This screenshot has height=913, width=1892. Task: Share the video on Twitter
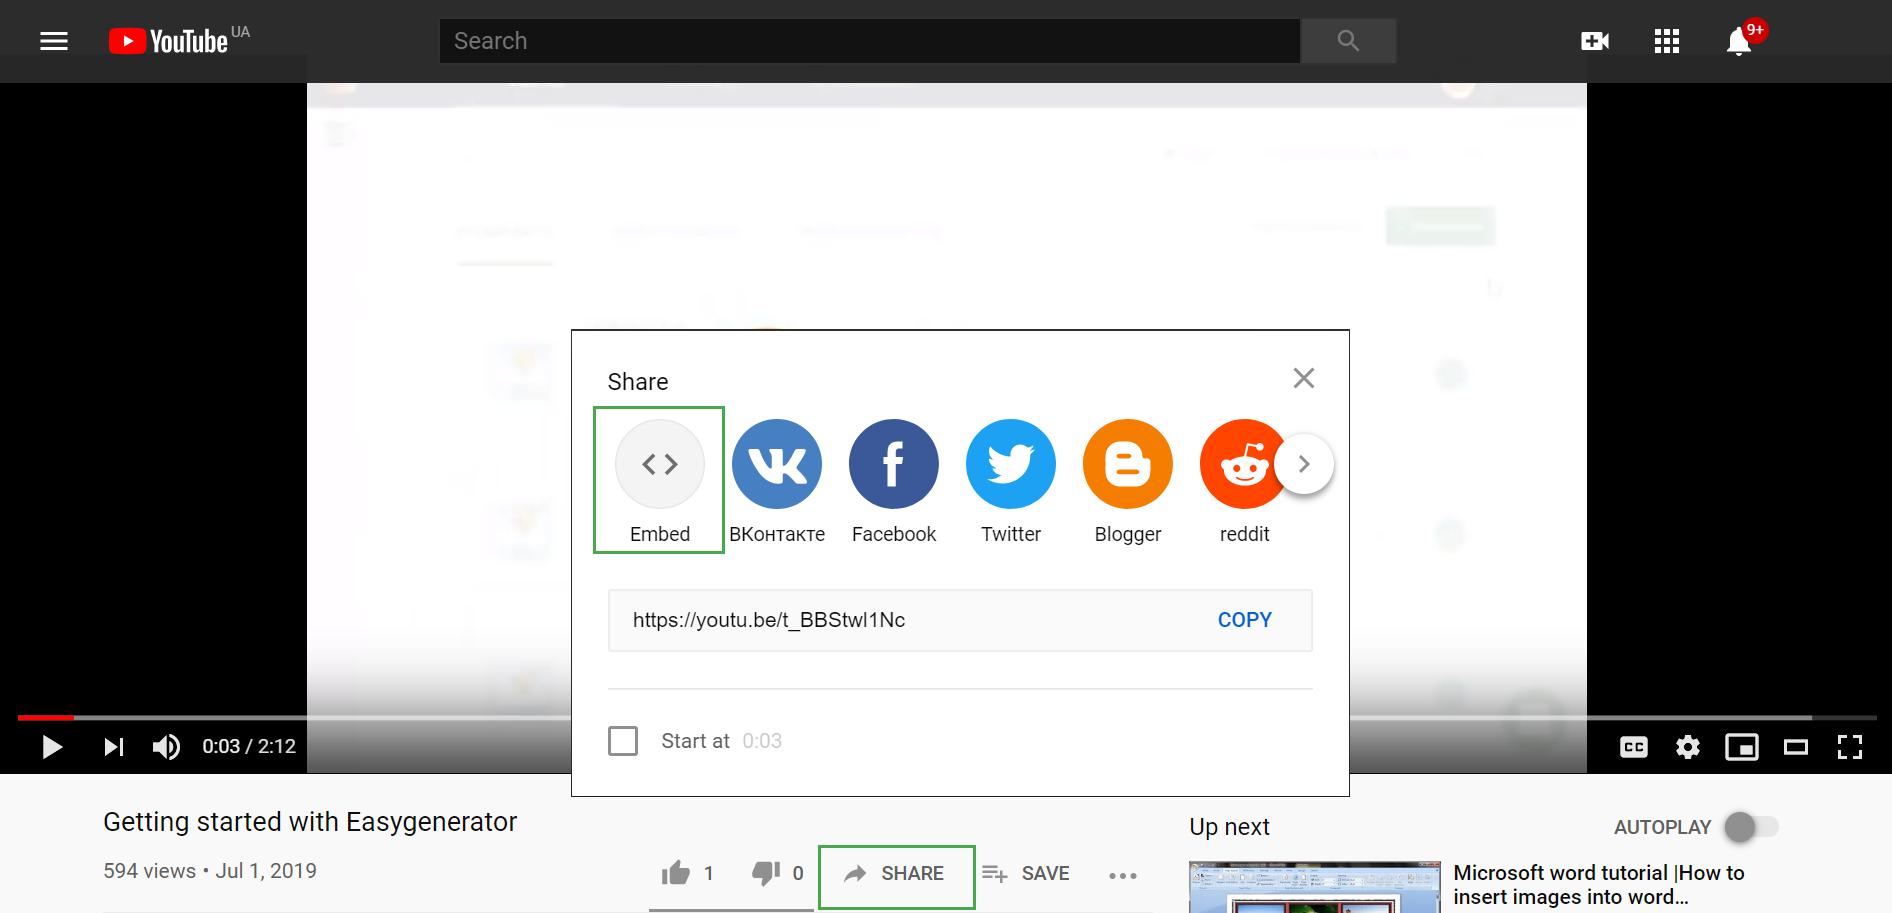pyautogui.click(x=1010, y=465)
